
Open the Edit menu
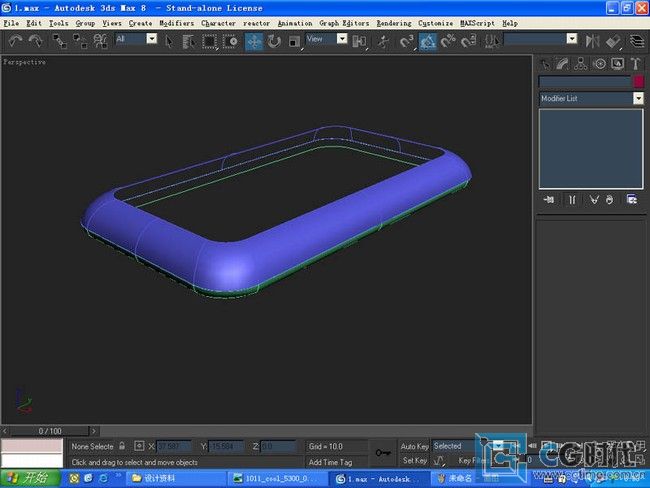[34, 23]
